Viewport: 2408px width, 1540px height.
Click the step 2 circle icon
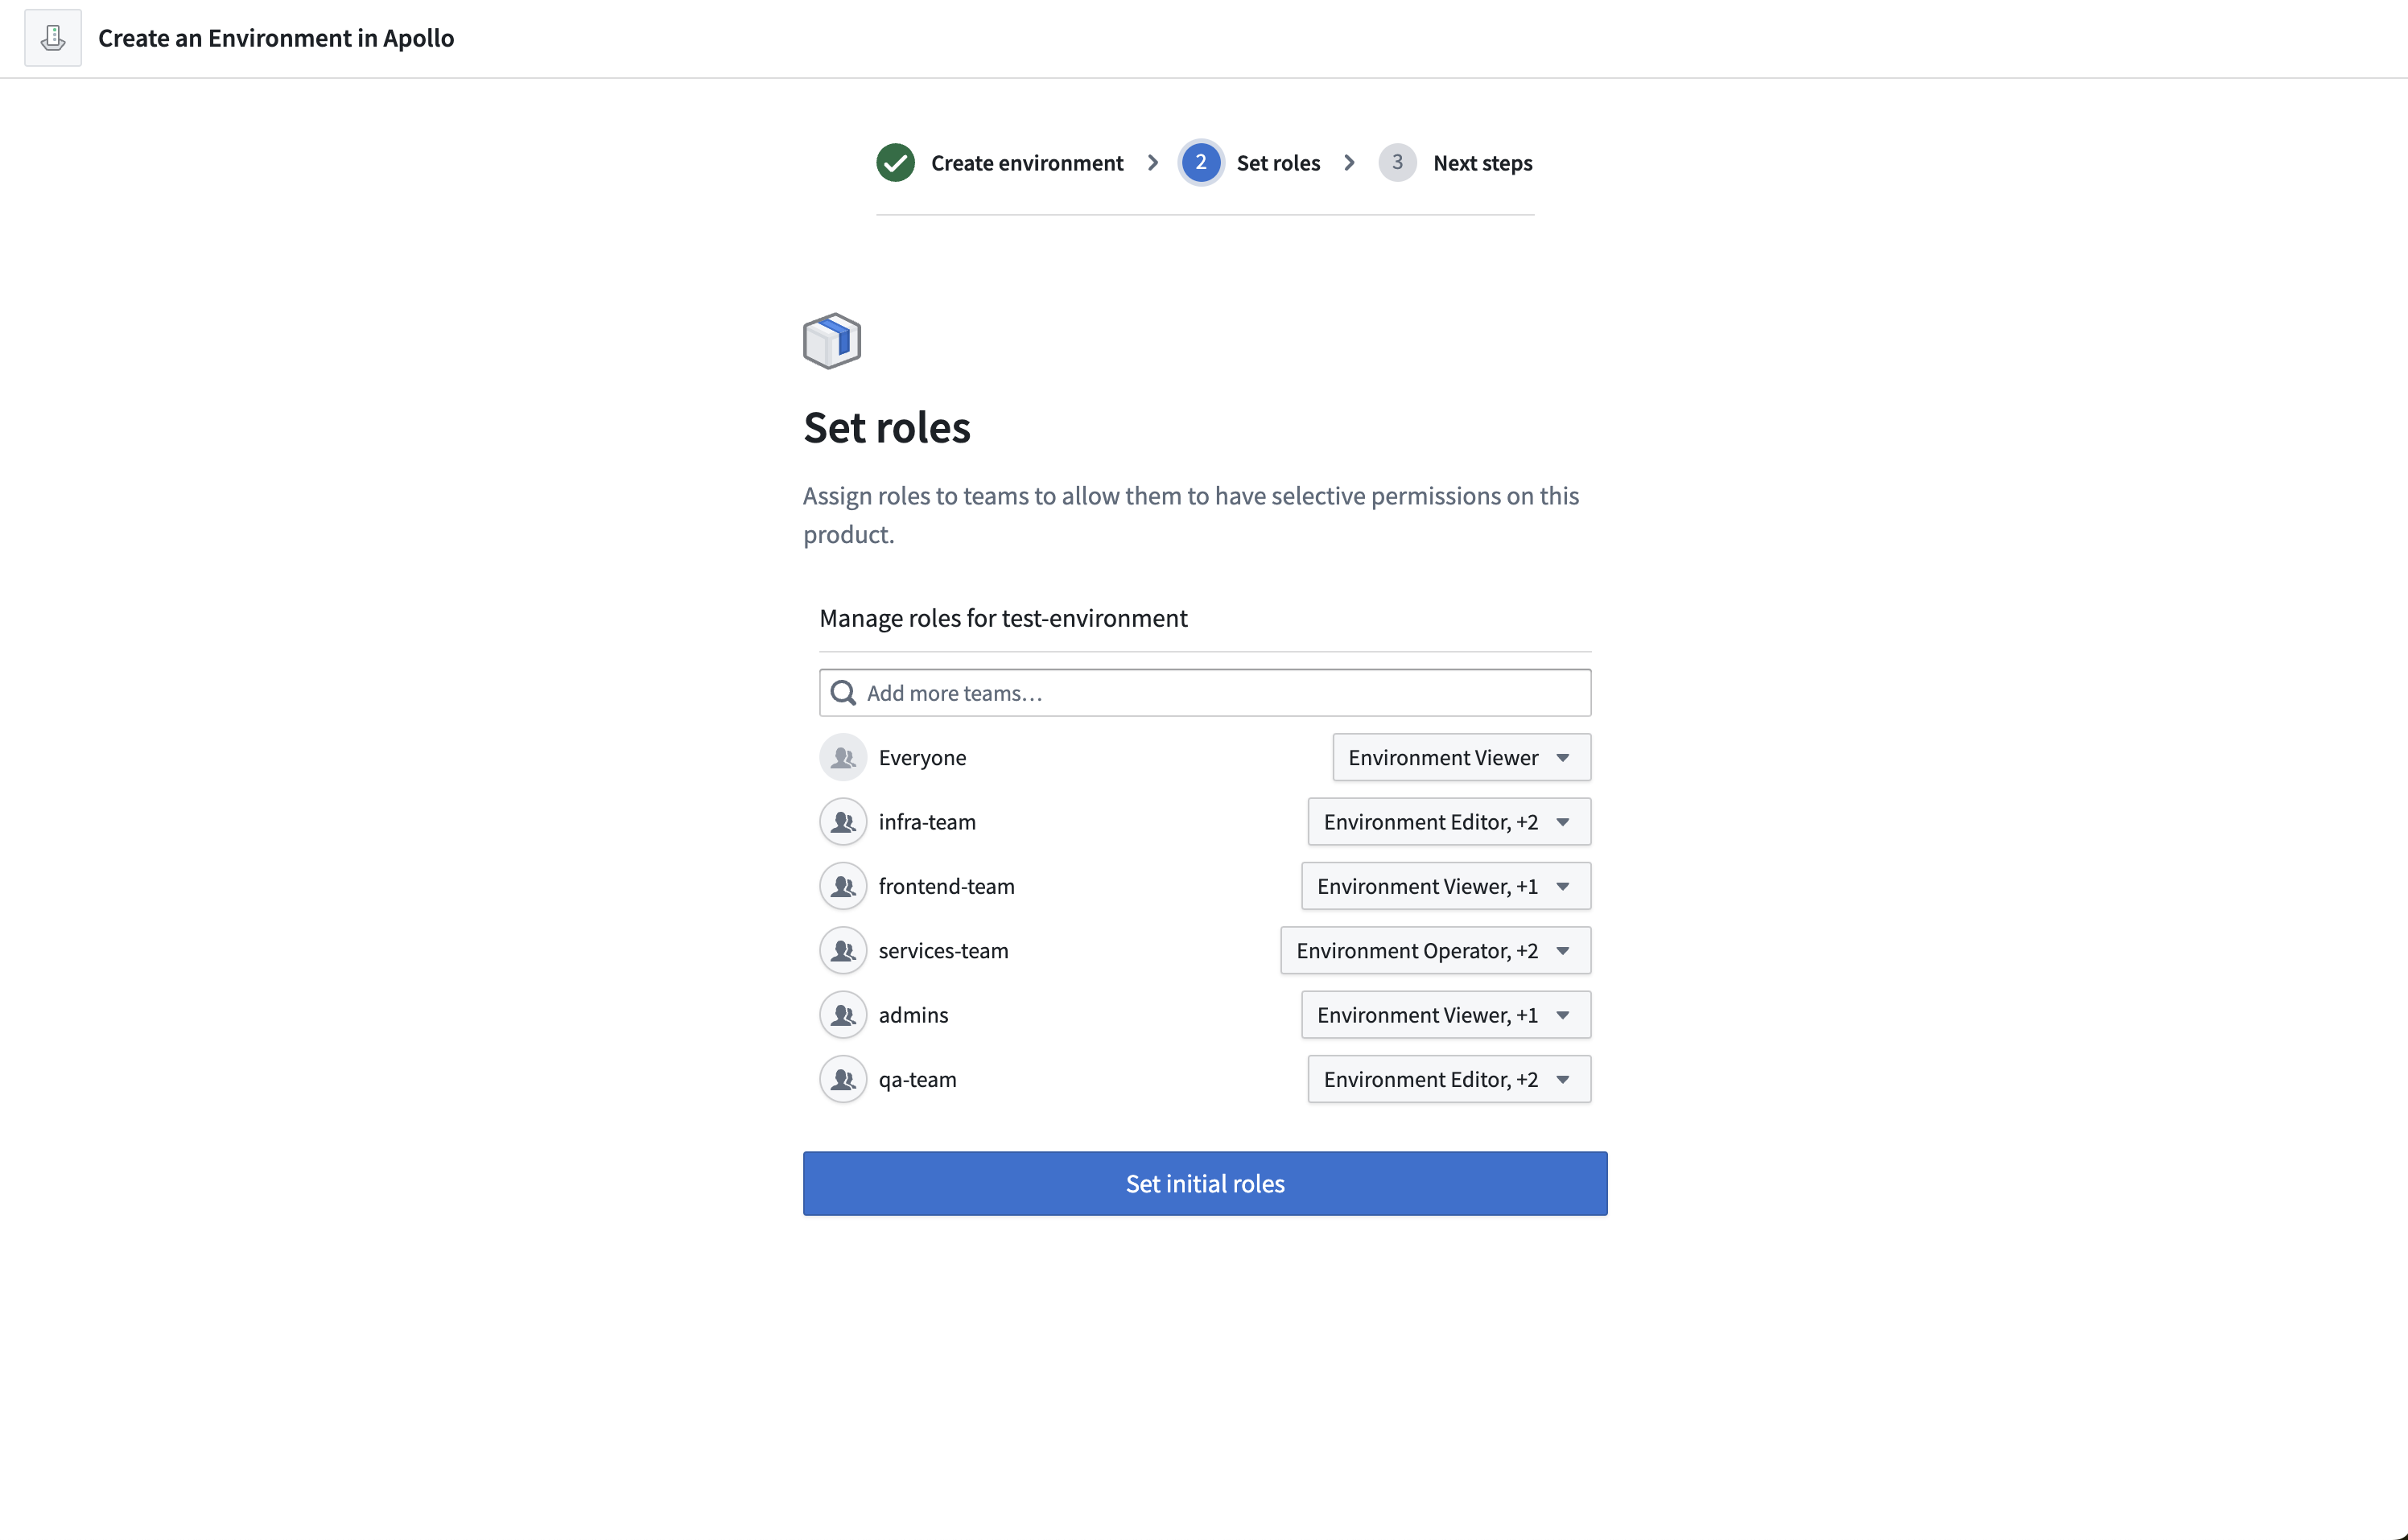pos(1200,163)
